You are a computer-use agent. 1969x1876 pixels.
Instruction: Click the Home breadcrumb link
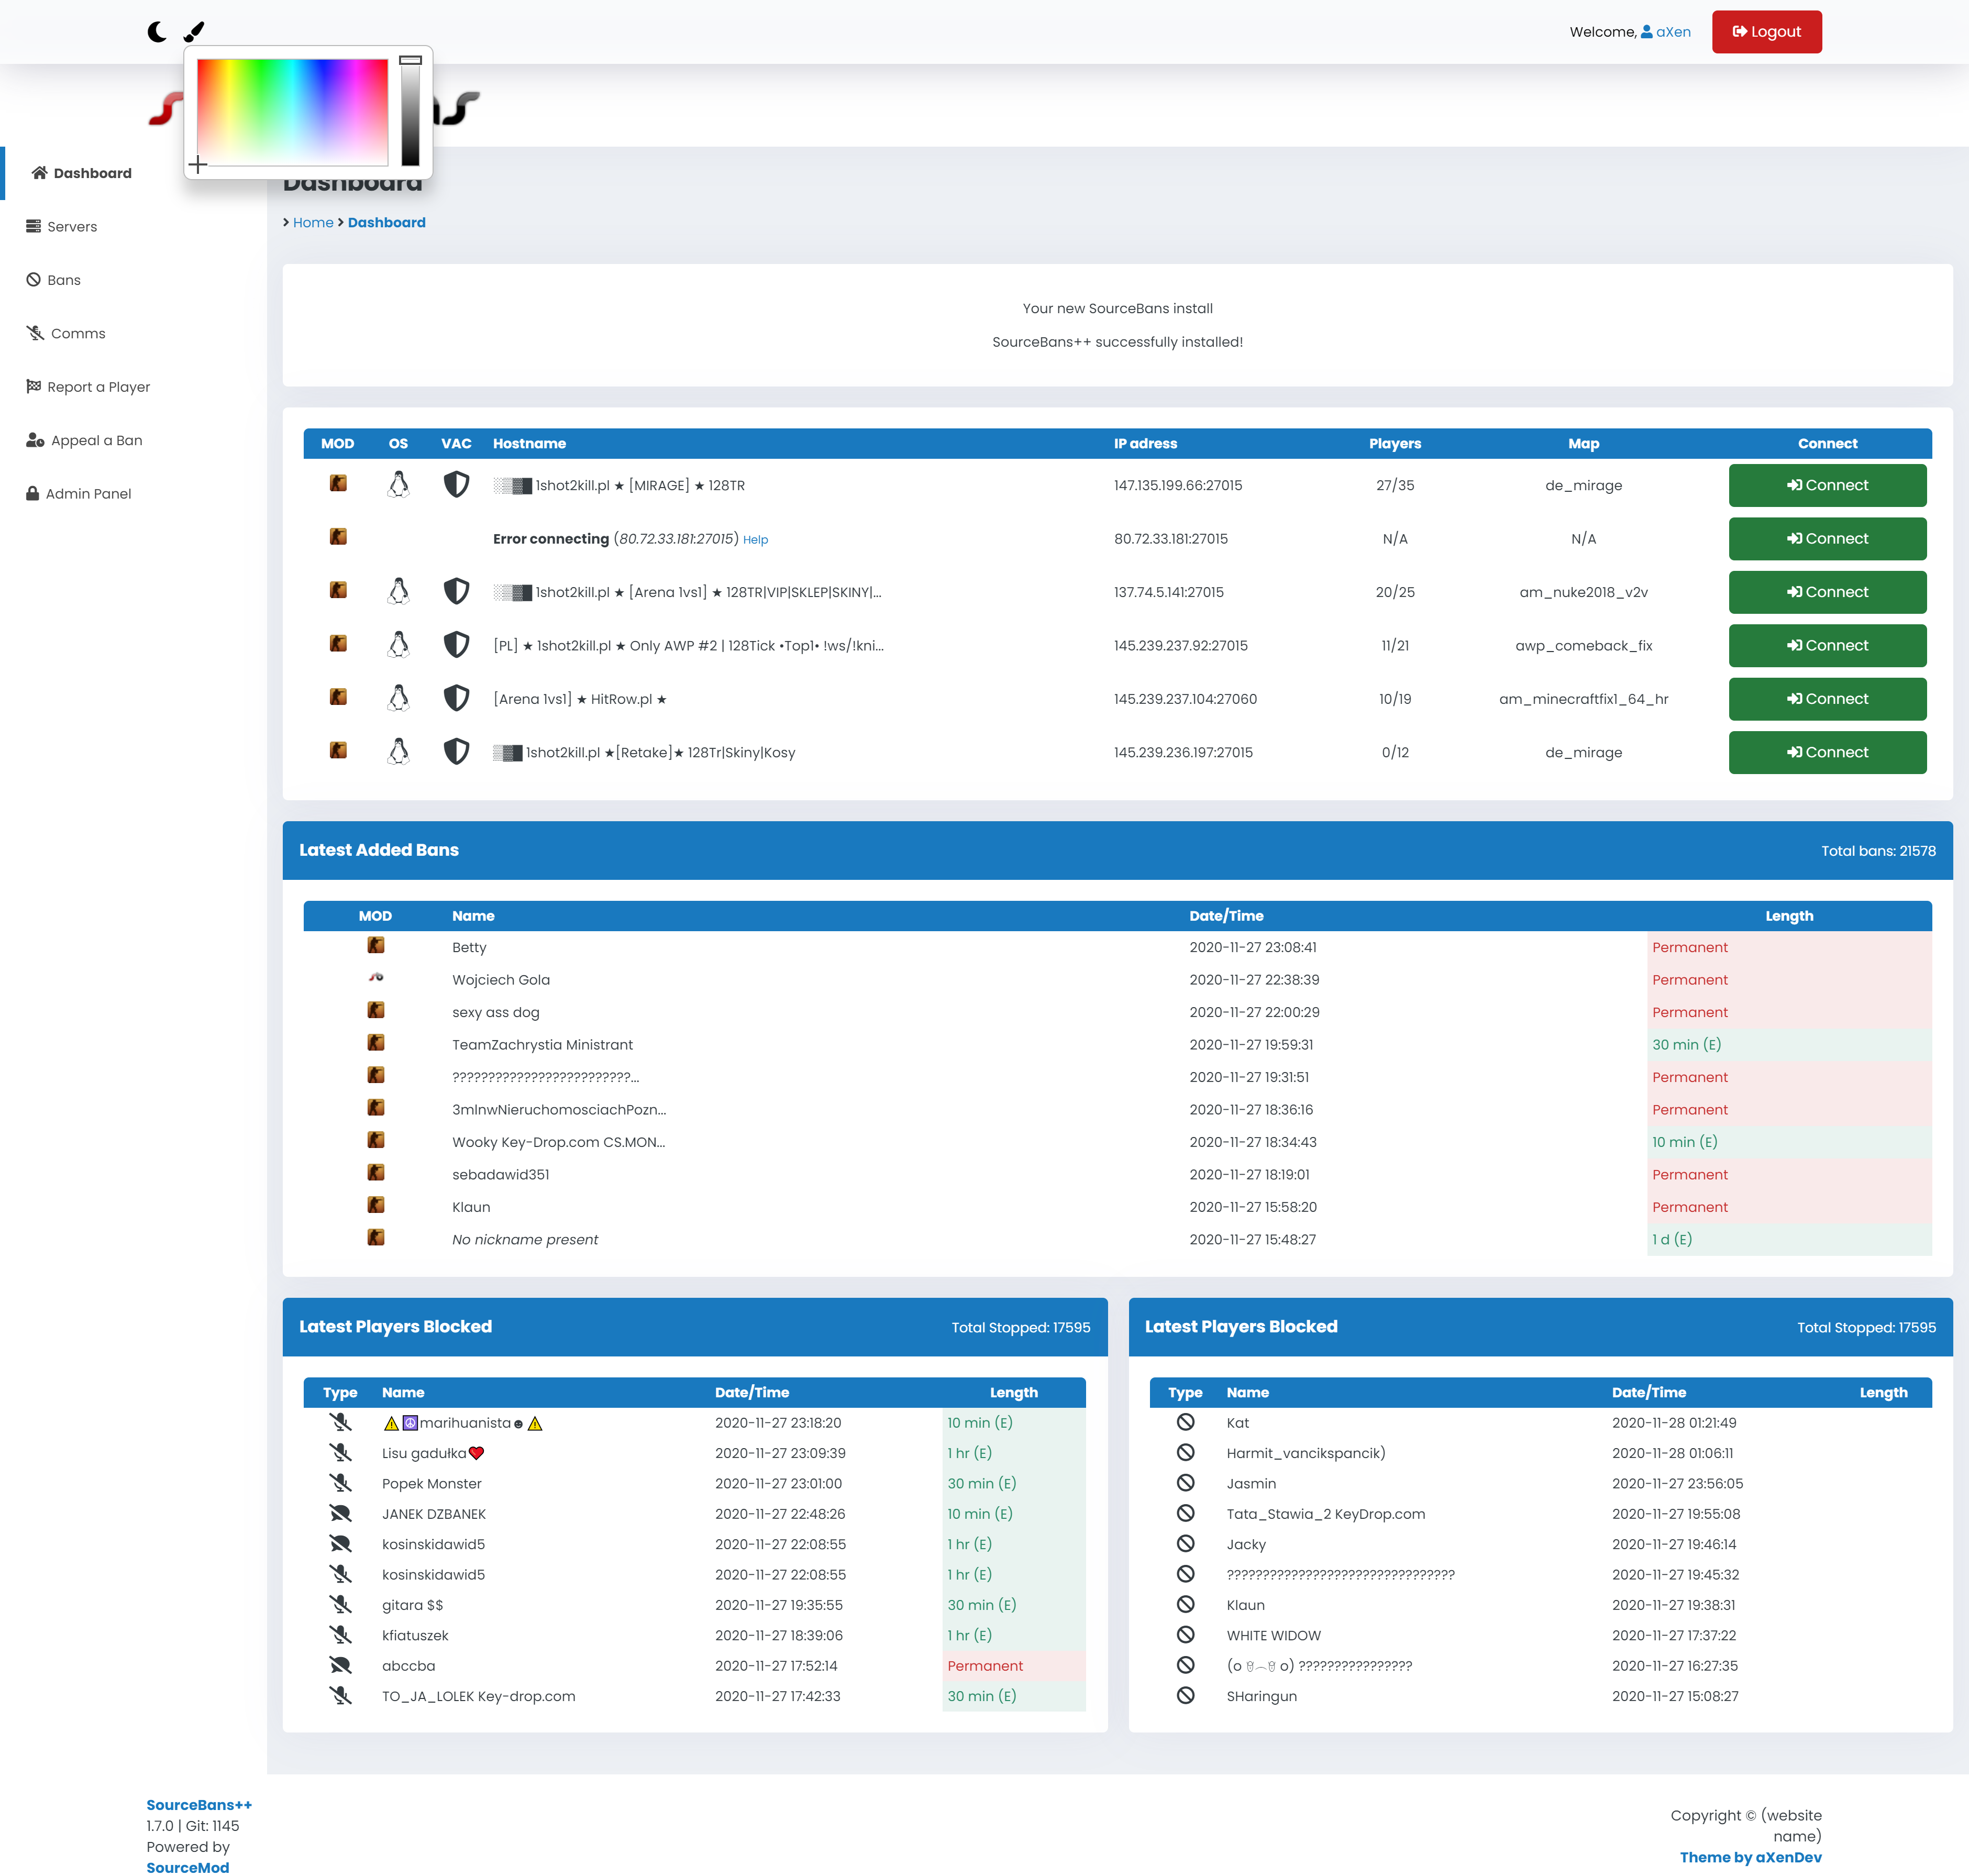(313, 222)
